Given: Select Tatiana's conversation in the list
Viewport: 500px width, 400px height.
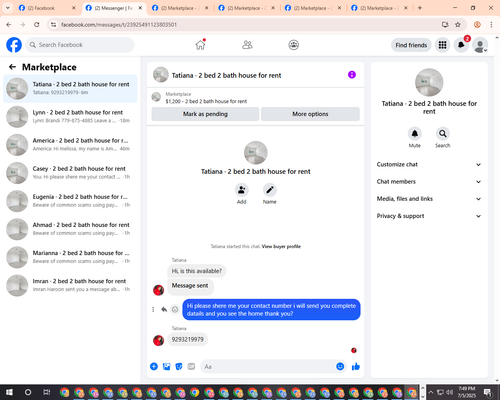Looking at the screenshot, I should click(70, 88).
